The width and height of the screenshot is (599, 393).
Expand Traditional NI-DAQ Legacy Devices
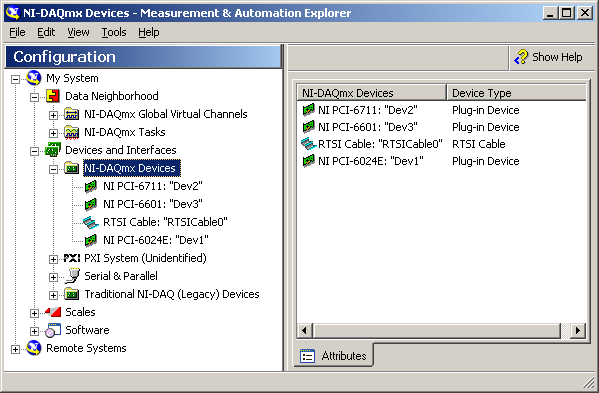(53, 295)
